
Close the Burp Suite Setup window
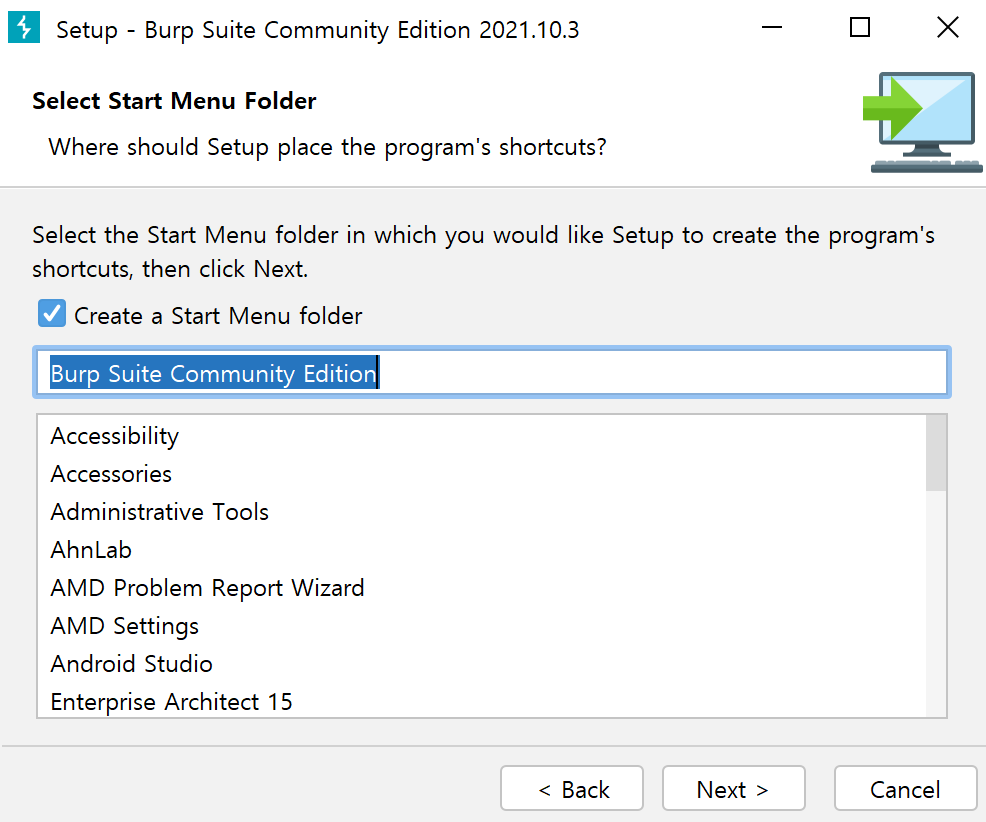tap(947, 27)
